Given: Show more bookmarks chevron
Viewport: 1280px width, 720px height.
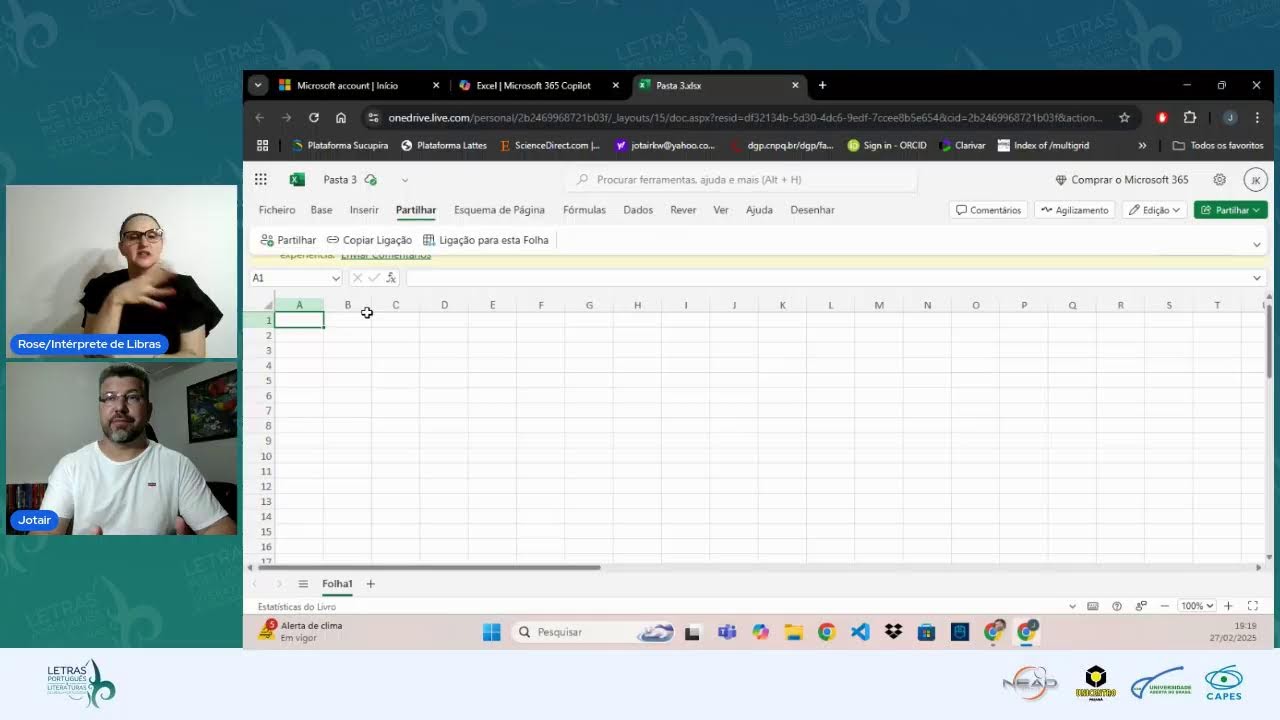Looking at the screenshot, I should [1142, 145].
